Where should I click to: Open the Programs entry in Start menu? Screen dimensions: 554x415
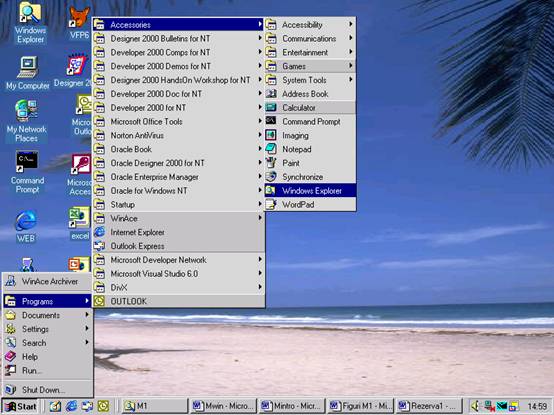pos(48,301)
